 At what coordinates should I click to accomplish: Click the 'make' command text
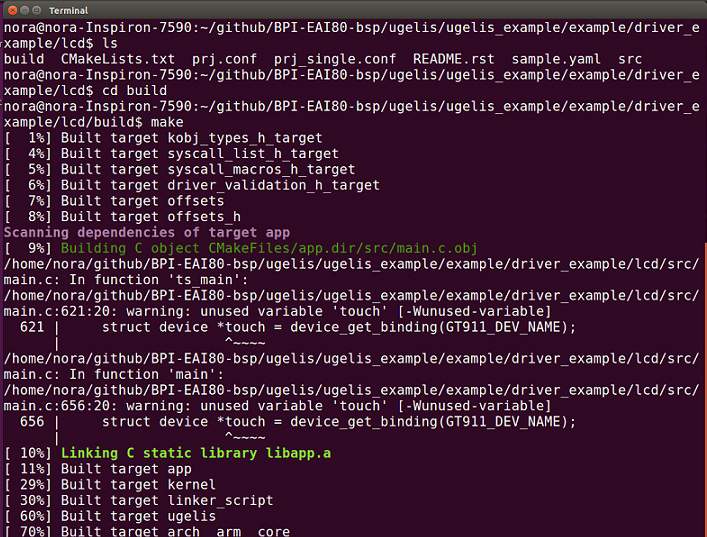(x=167, y=122)
